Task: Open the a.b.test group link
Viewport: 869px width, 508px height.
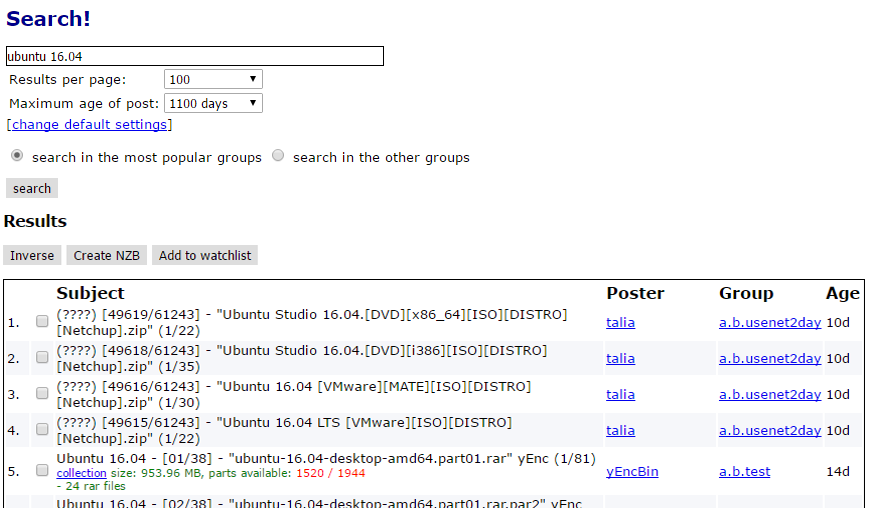Action: [744, 471]
